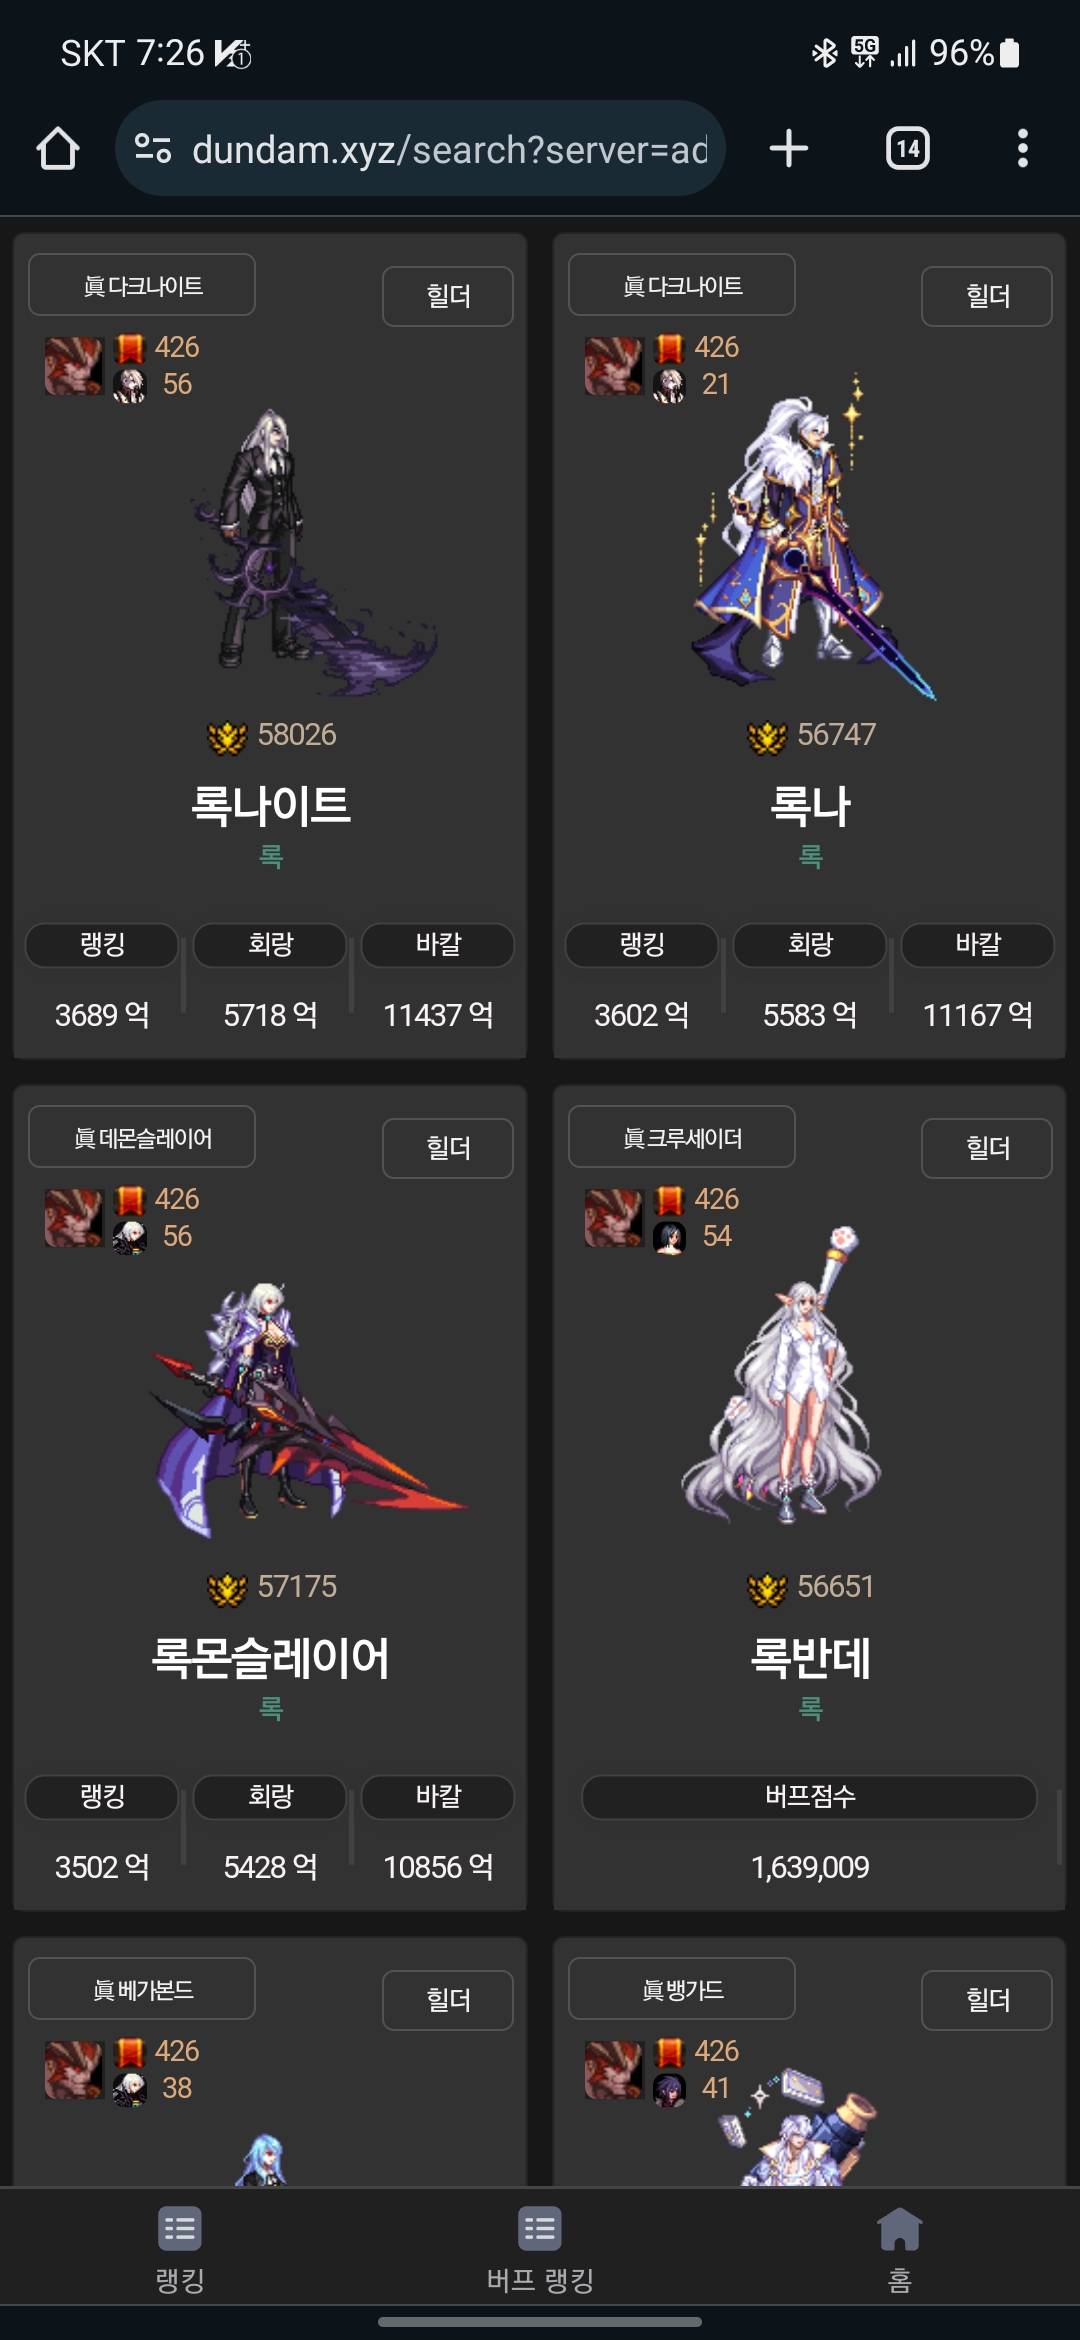Switch to 버프 랭킹 bottom tab

pos(540,2250)
